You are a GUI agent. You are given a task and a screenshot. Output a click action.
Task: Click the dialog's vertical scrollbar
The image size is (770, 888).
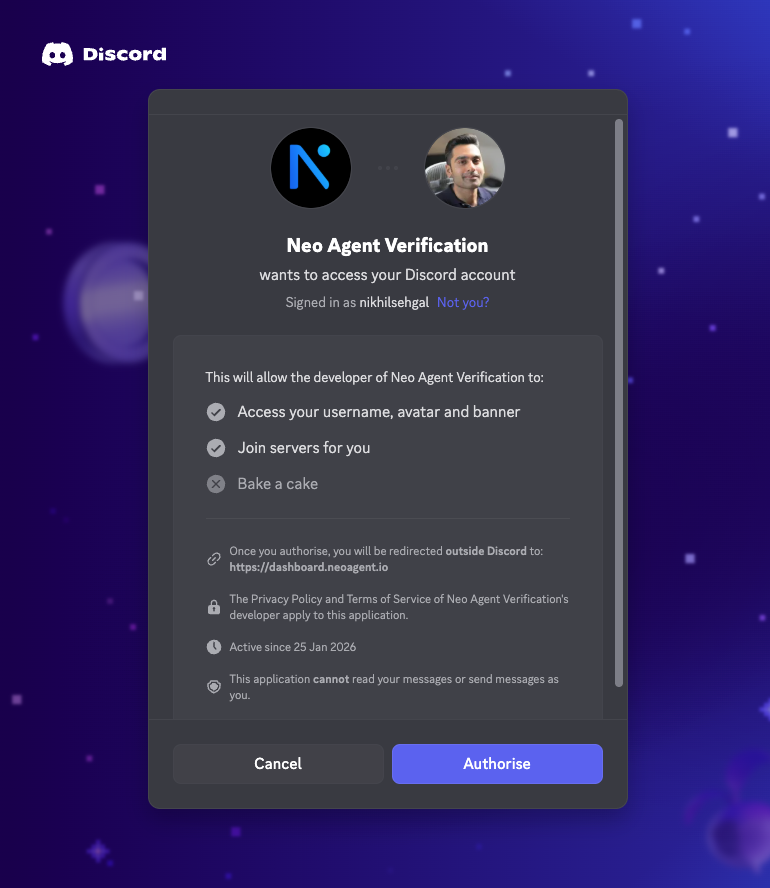619,403
